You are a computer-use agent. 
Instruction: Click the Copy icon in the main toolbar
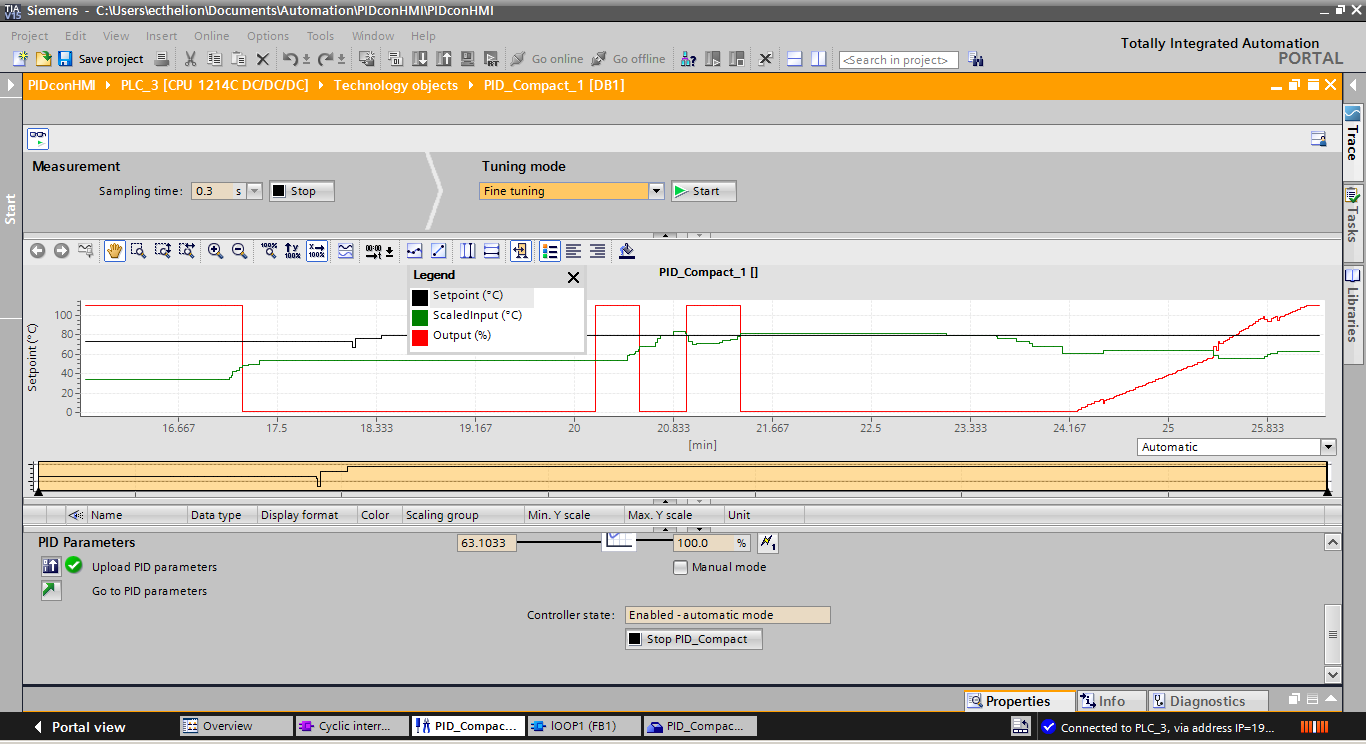[x=214, y=59]
